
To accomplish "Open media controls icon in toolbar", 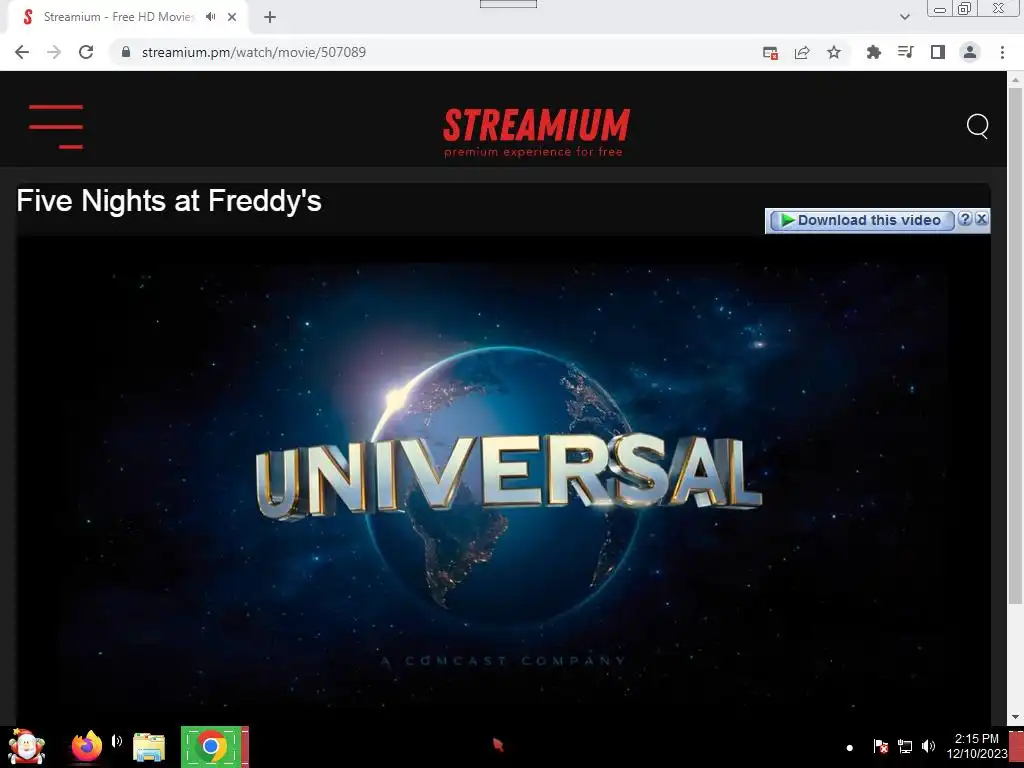I will [905, 52].
